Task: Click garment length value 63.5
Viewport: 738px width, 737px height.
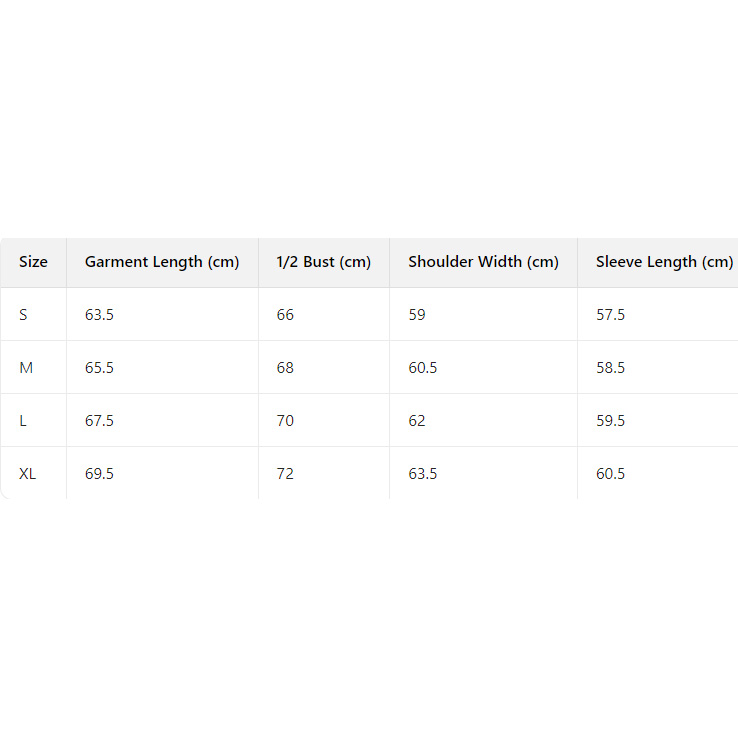Action: 99,315
